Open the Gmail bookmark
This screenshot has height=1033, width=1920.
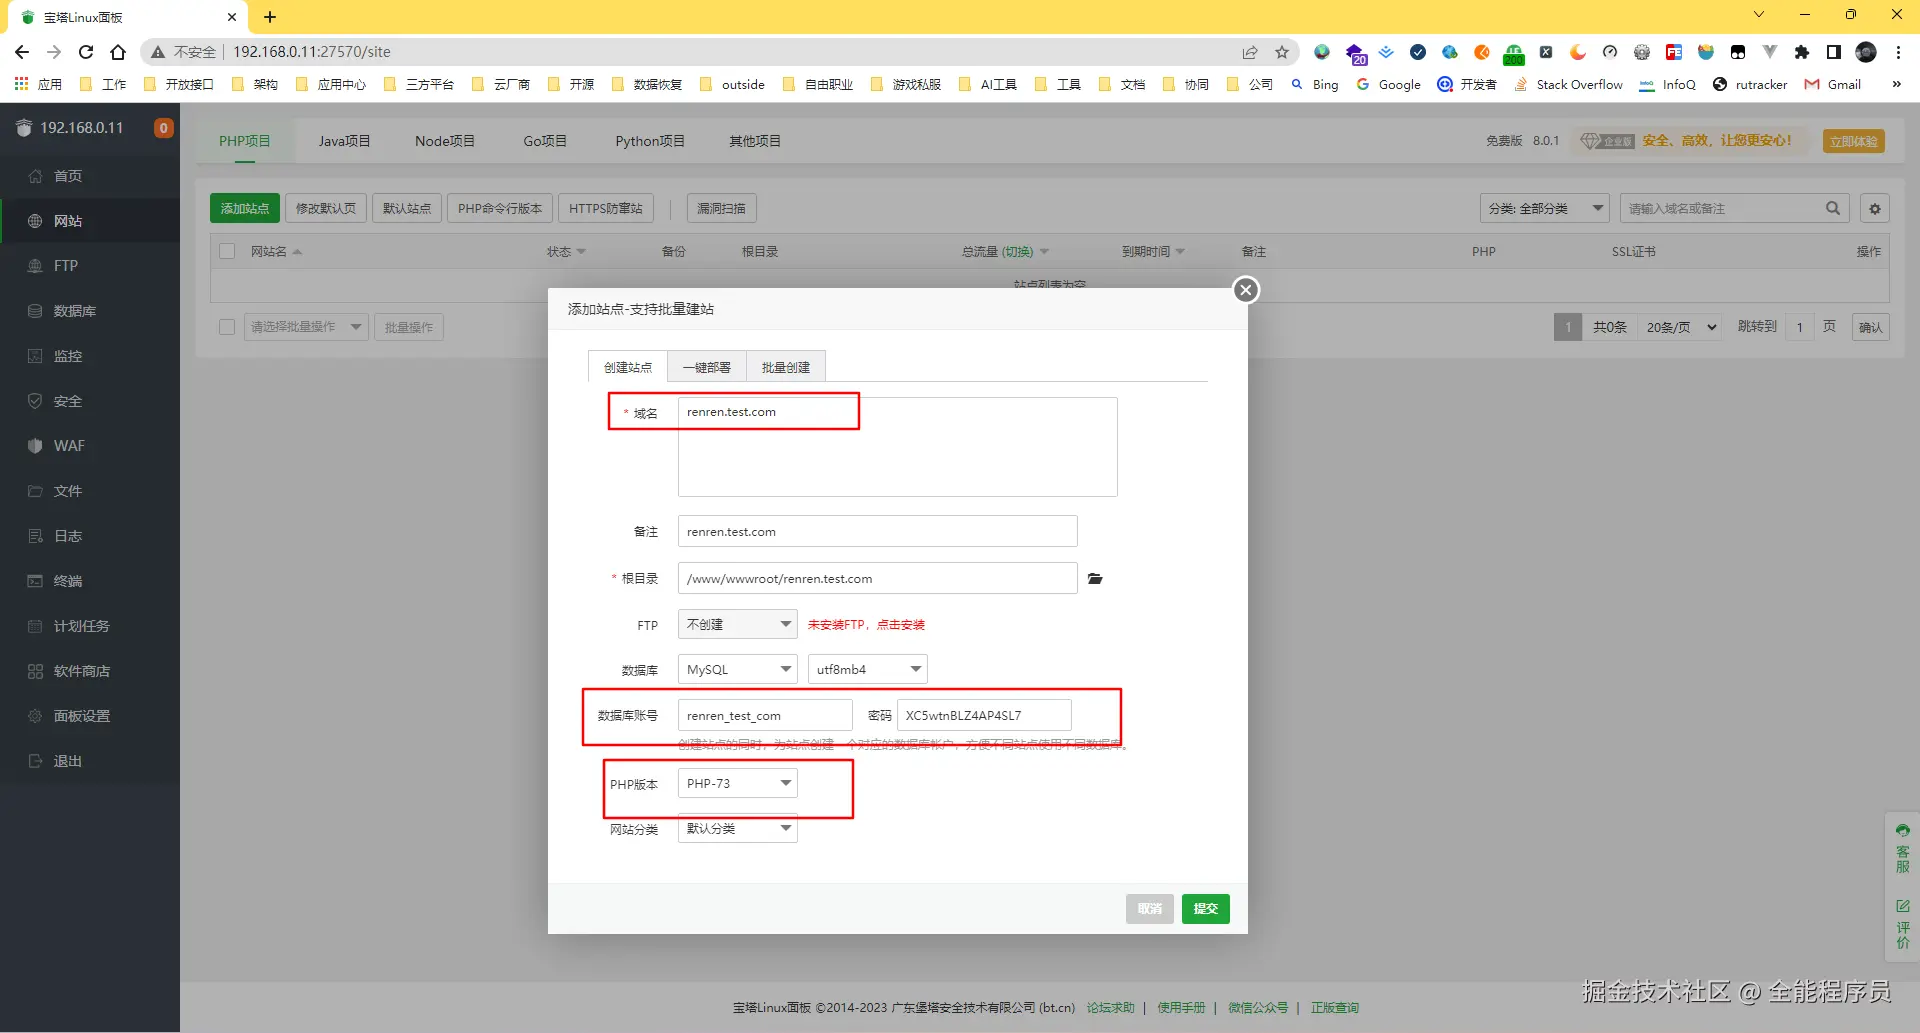pyautogui.click(x=1833, y=85)
